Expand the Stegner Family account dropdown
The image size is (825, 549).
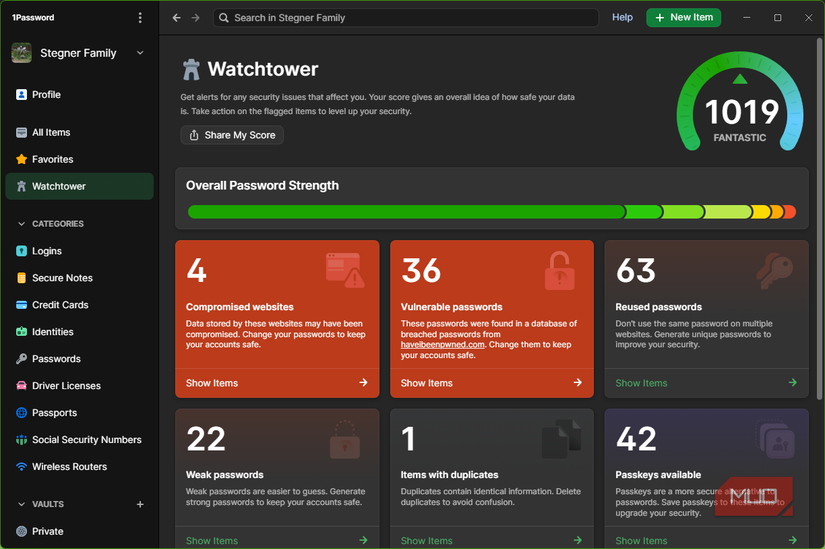pyautogui.click(x=140, y=53)
